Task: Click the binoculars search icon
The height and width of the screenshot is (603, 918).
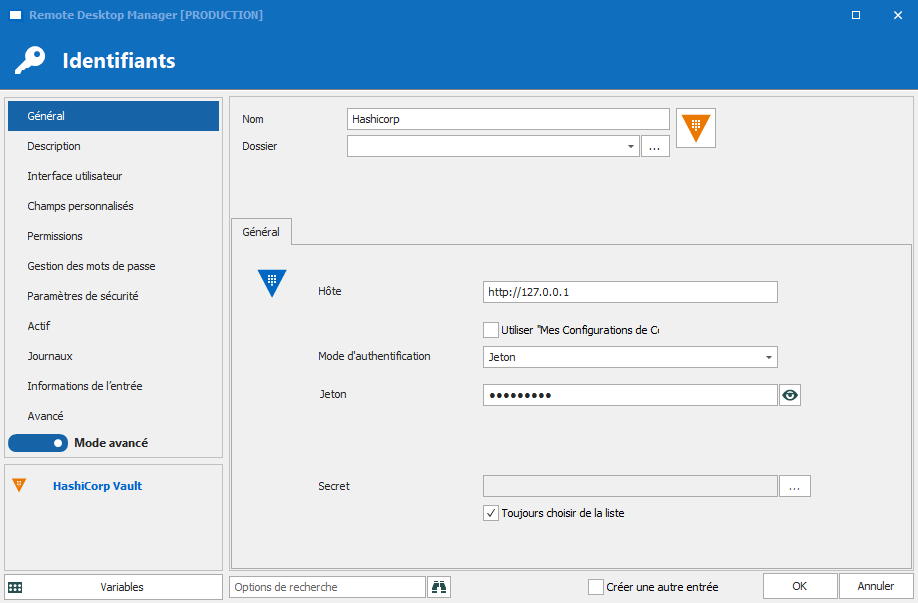Action: click(439, 587)
